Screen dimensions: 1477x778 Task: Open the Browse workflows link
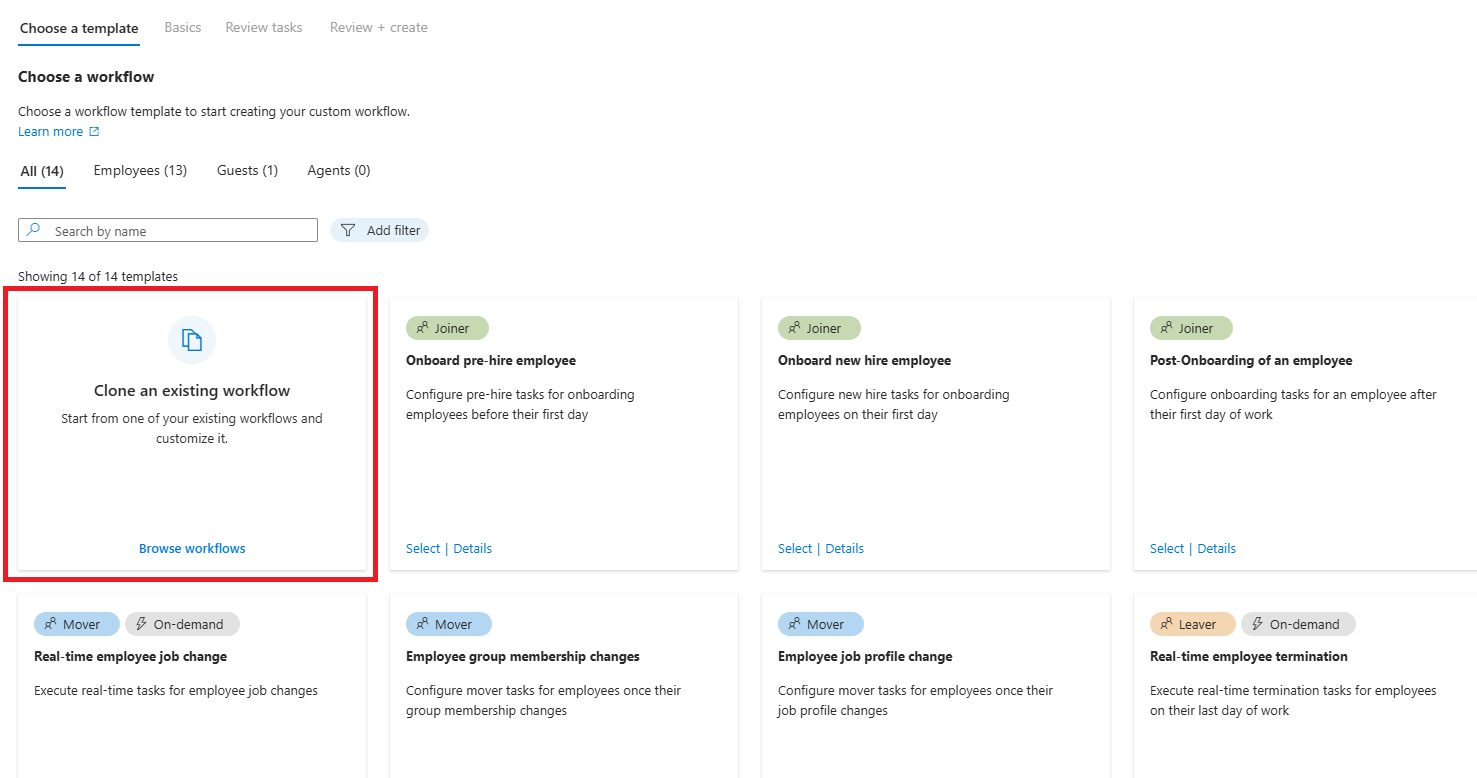point(192,548)
